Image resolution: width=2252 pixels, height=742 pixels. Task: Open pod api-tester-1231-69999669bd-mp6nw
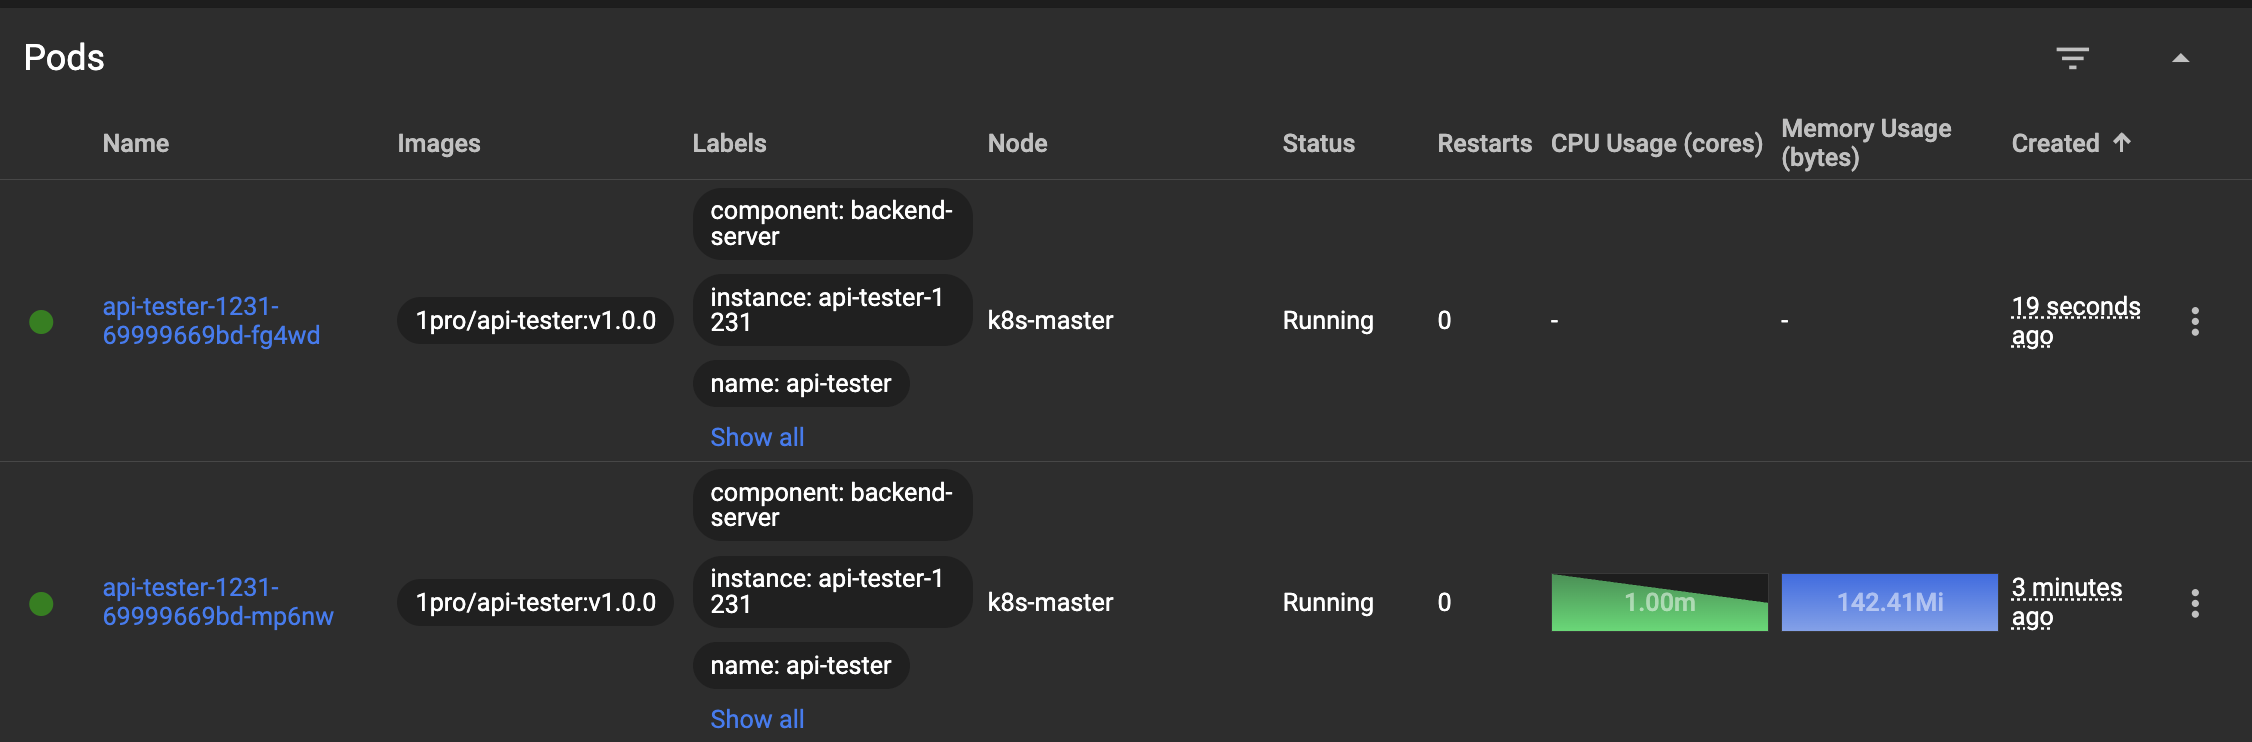coord(217,602)
